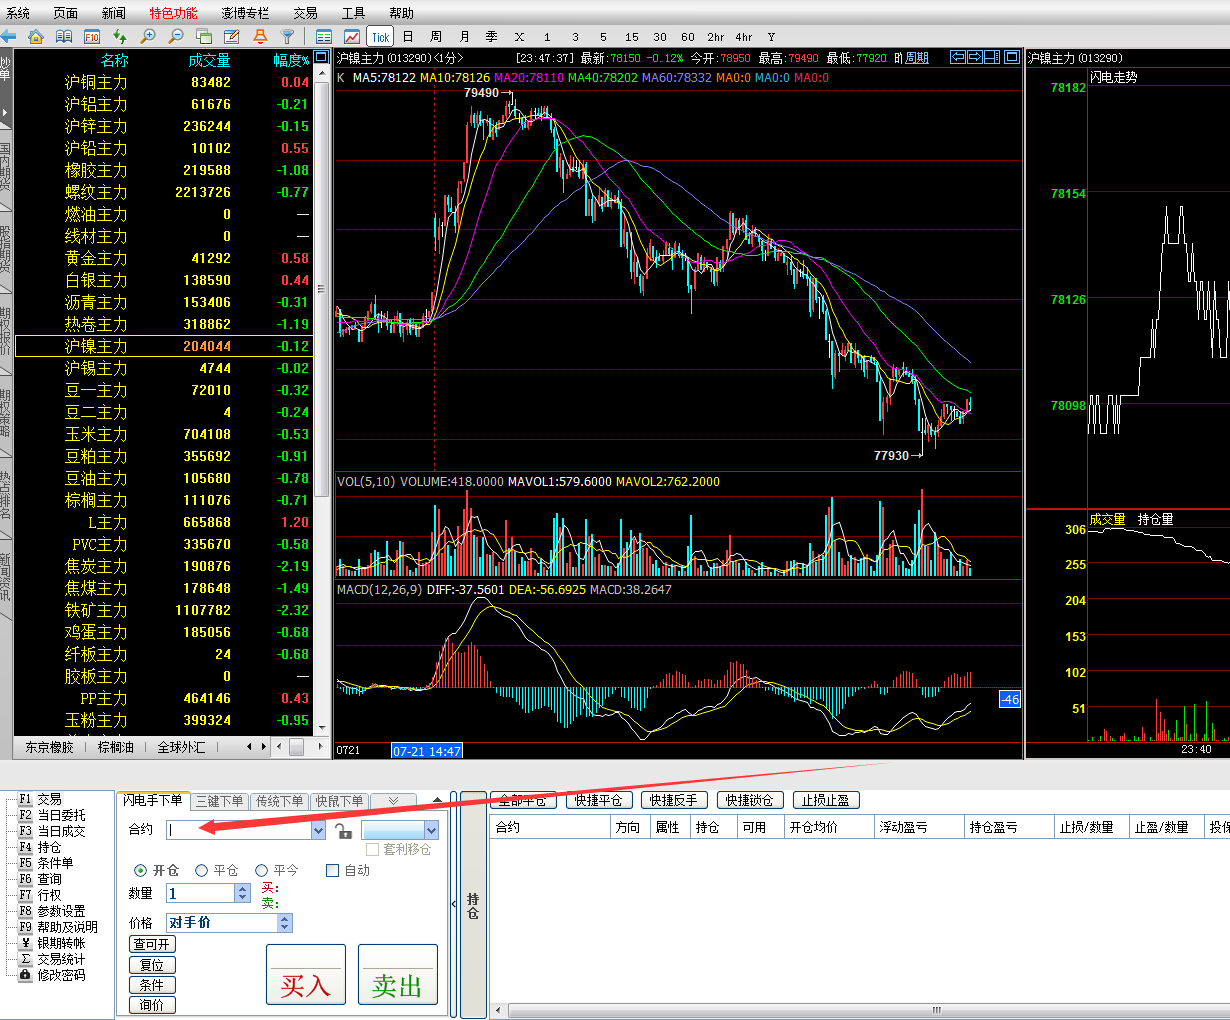The height and width of the screenshot is (1020, 1230).
Task: Open the filter funnel icon
Action: 288,37
